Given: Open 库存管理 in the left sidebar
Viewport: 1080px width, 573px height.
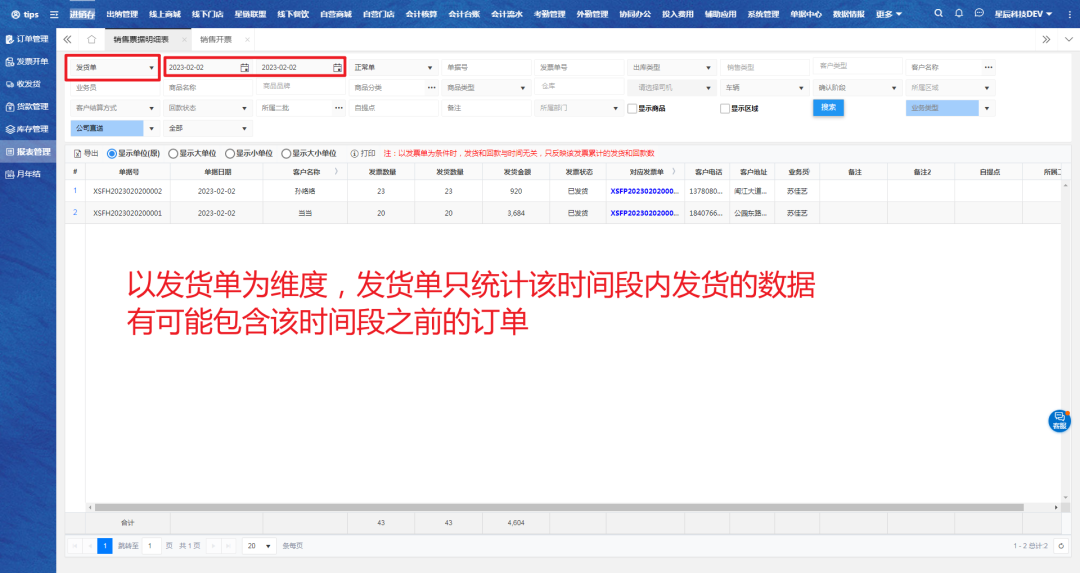Looking at the screenshot, I should 26,129.
